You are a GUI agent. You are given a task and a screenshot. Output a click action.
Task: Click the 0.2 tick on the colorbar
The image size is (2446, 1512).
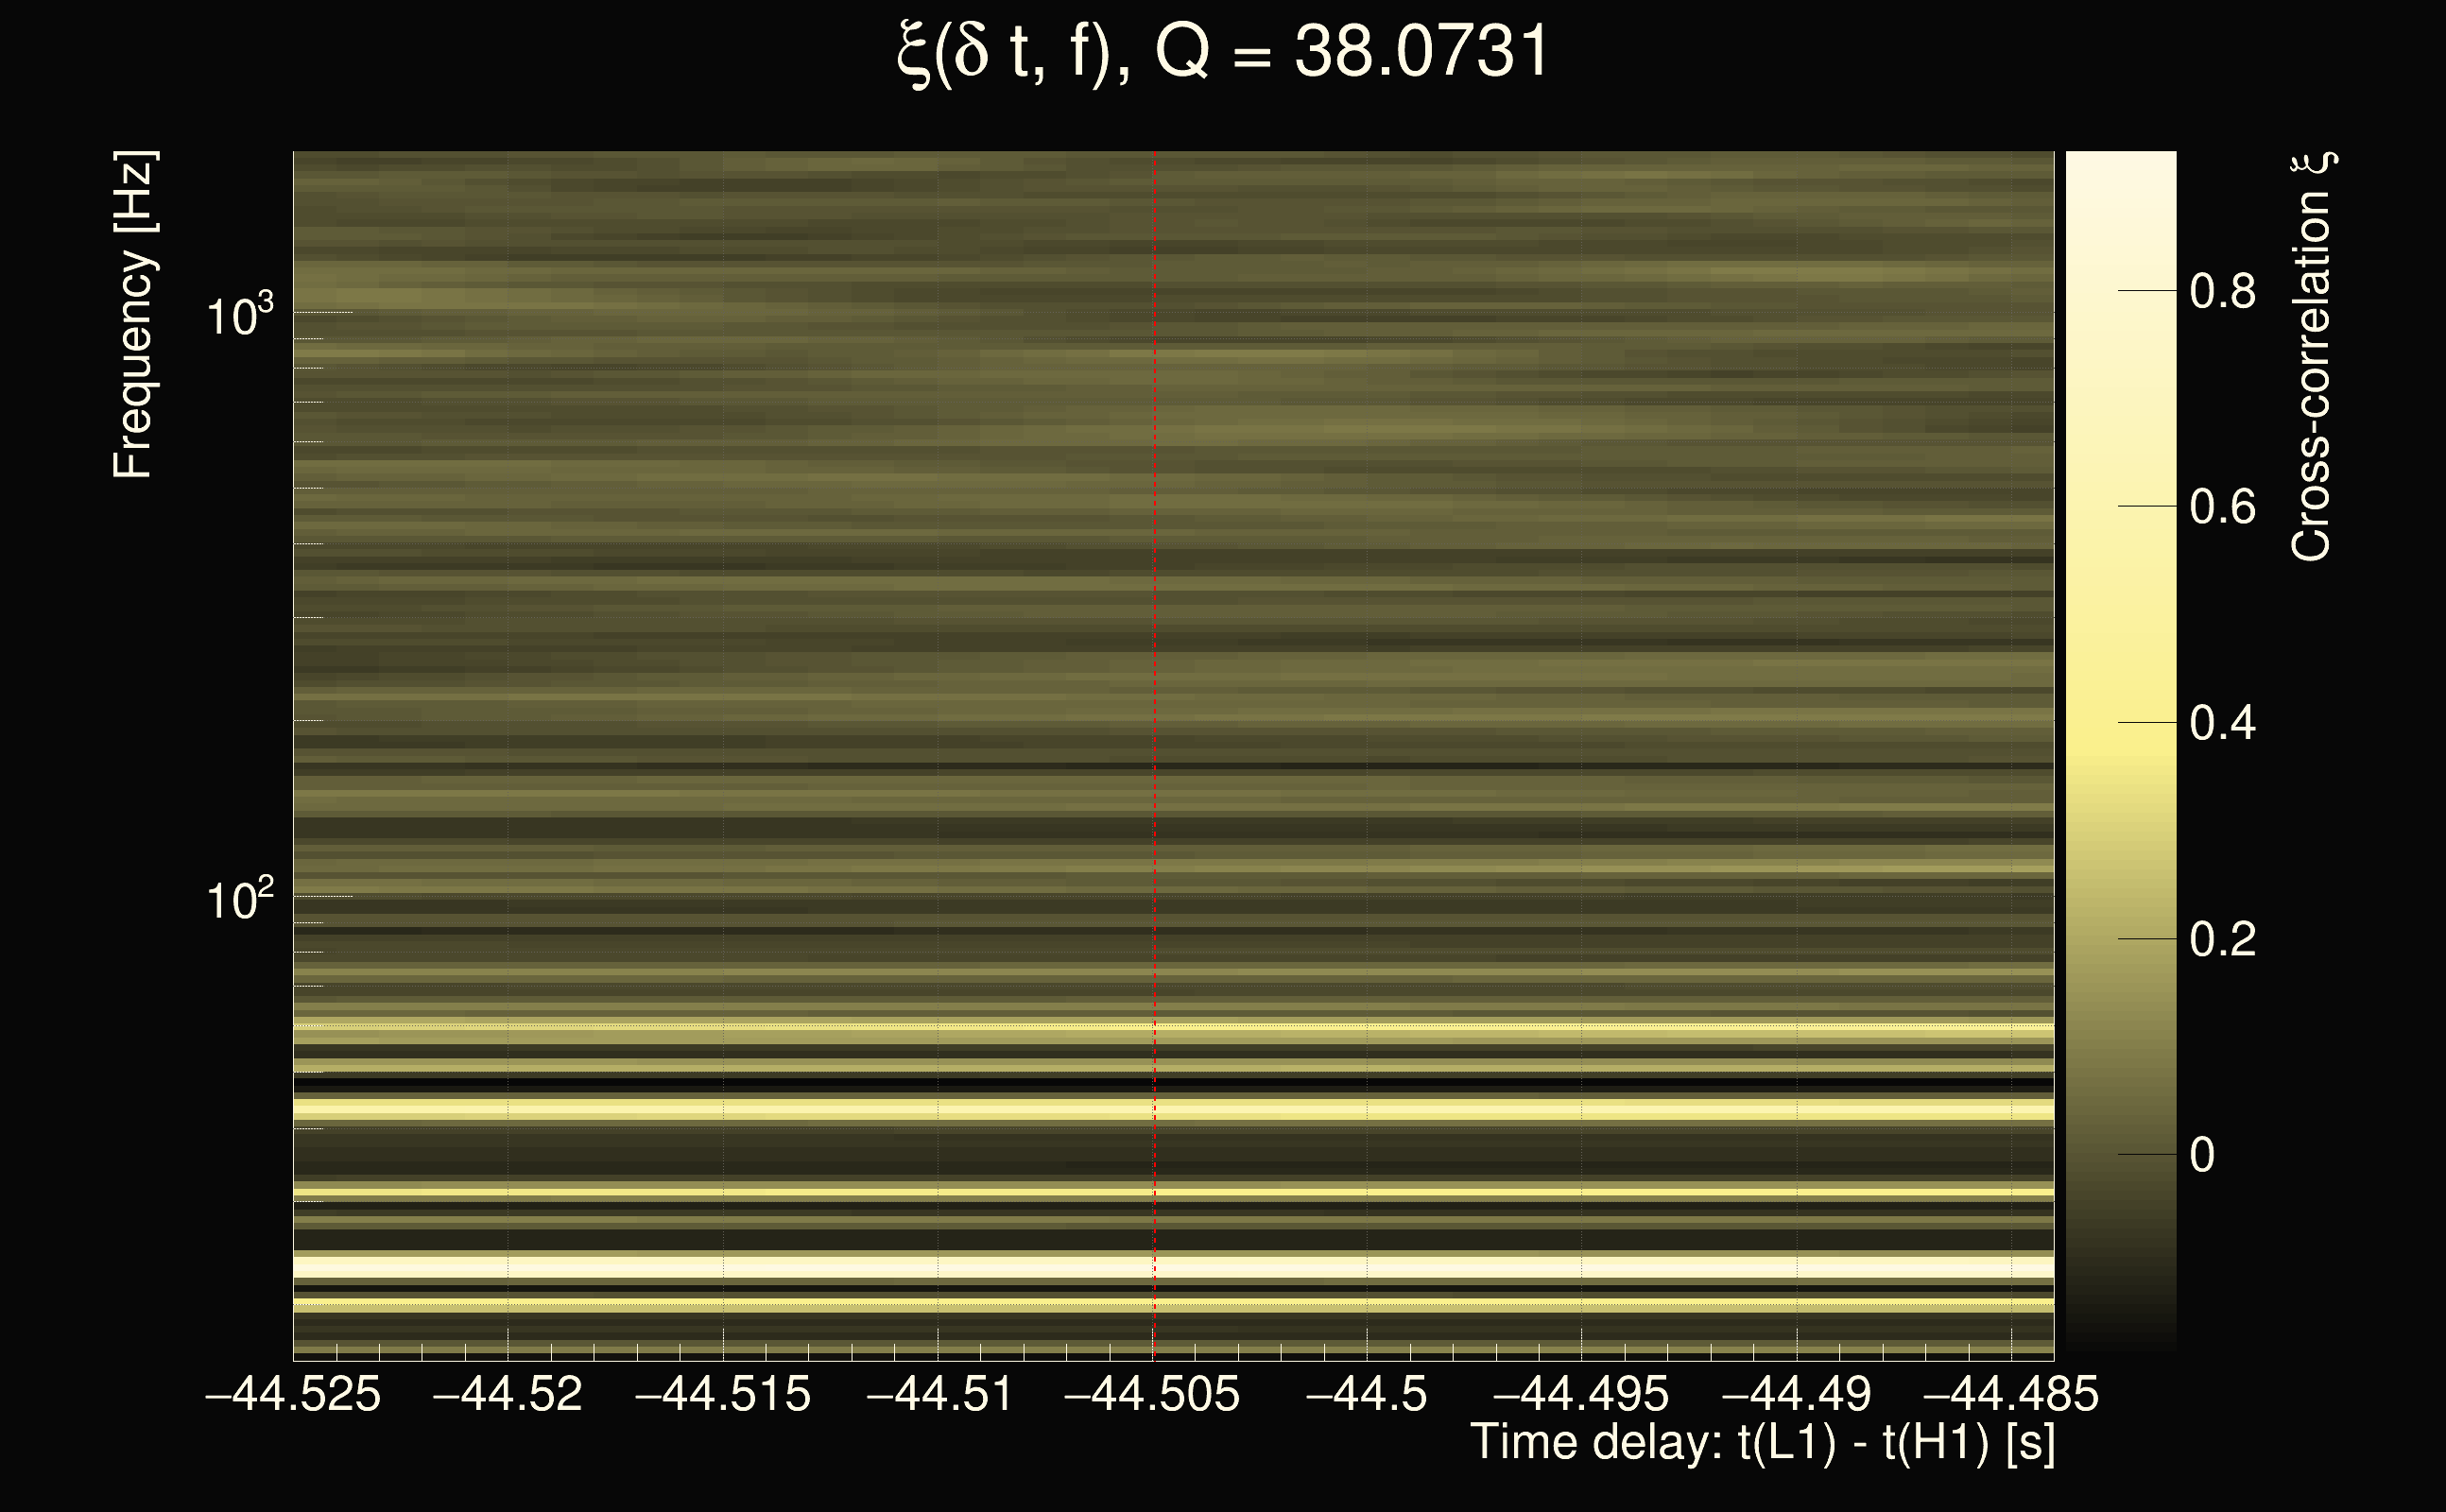(x=2221, y=939)
